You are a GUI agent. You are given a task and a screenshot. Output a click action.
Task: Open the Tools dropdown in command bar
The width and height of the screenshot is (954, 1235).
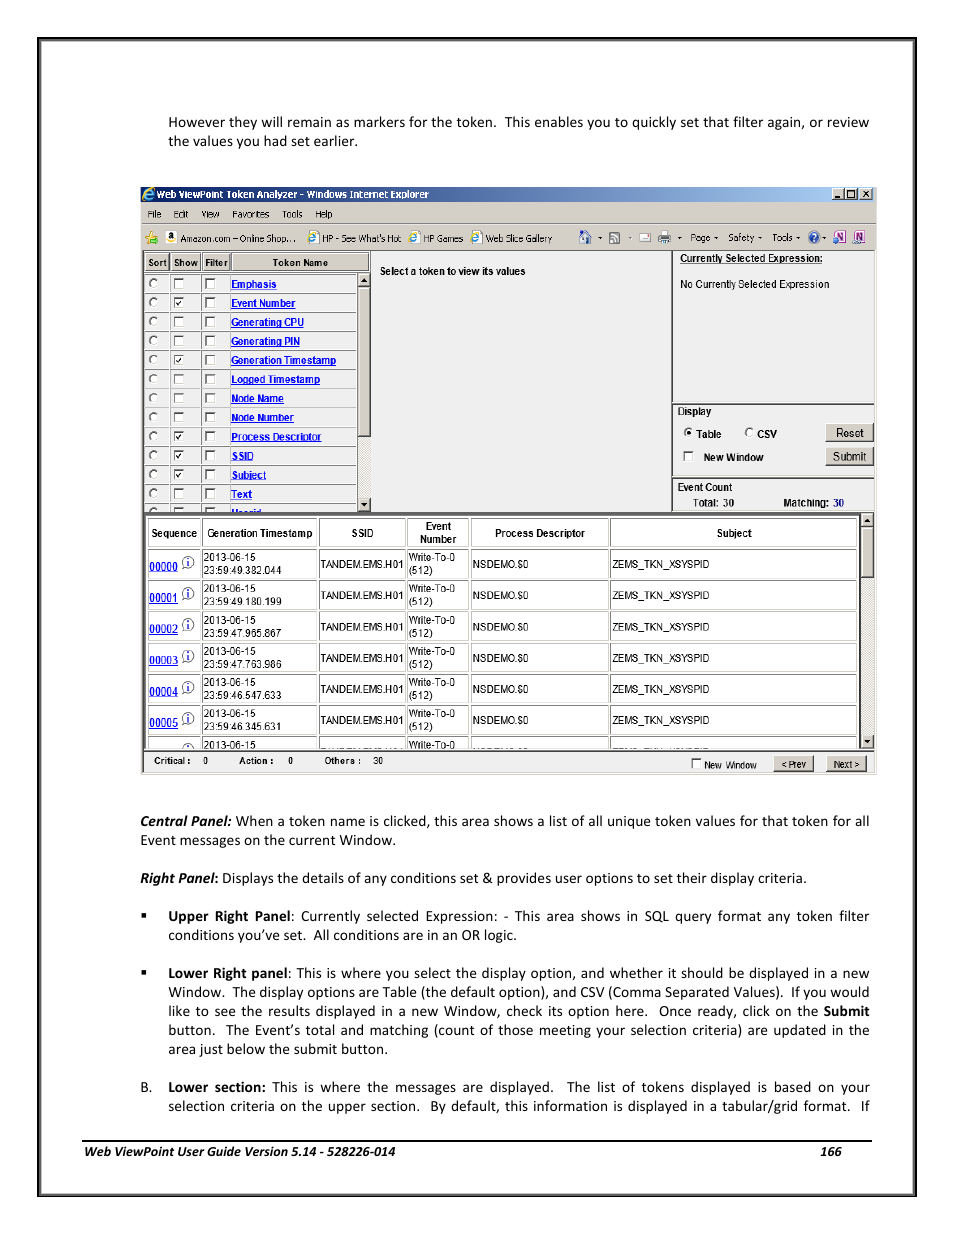[x=786, y=238]
